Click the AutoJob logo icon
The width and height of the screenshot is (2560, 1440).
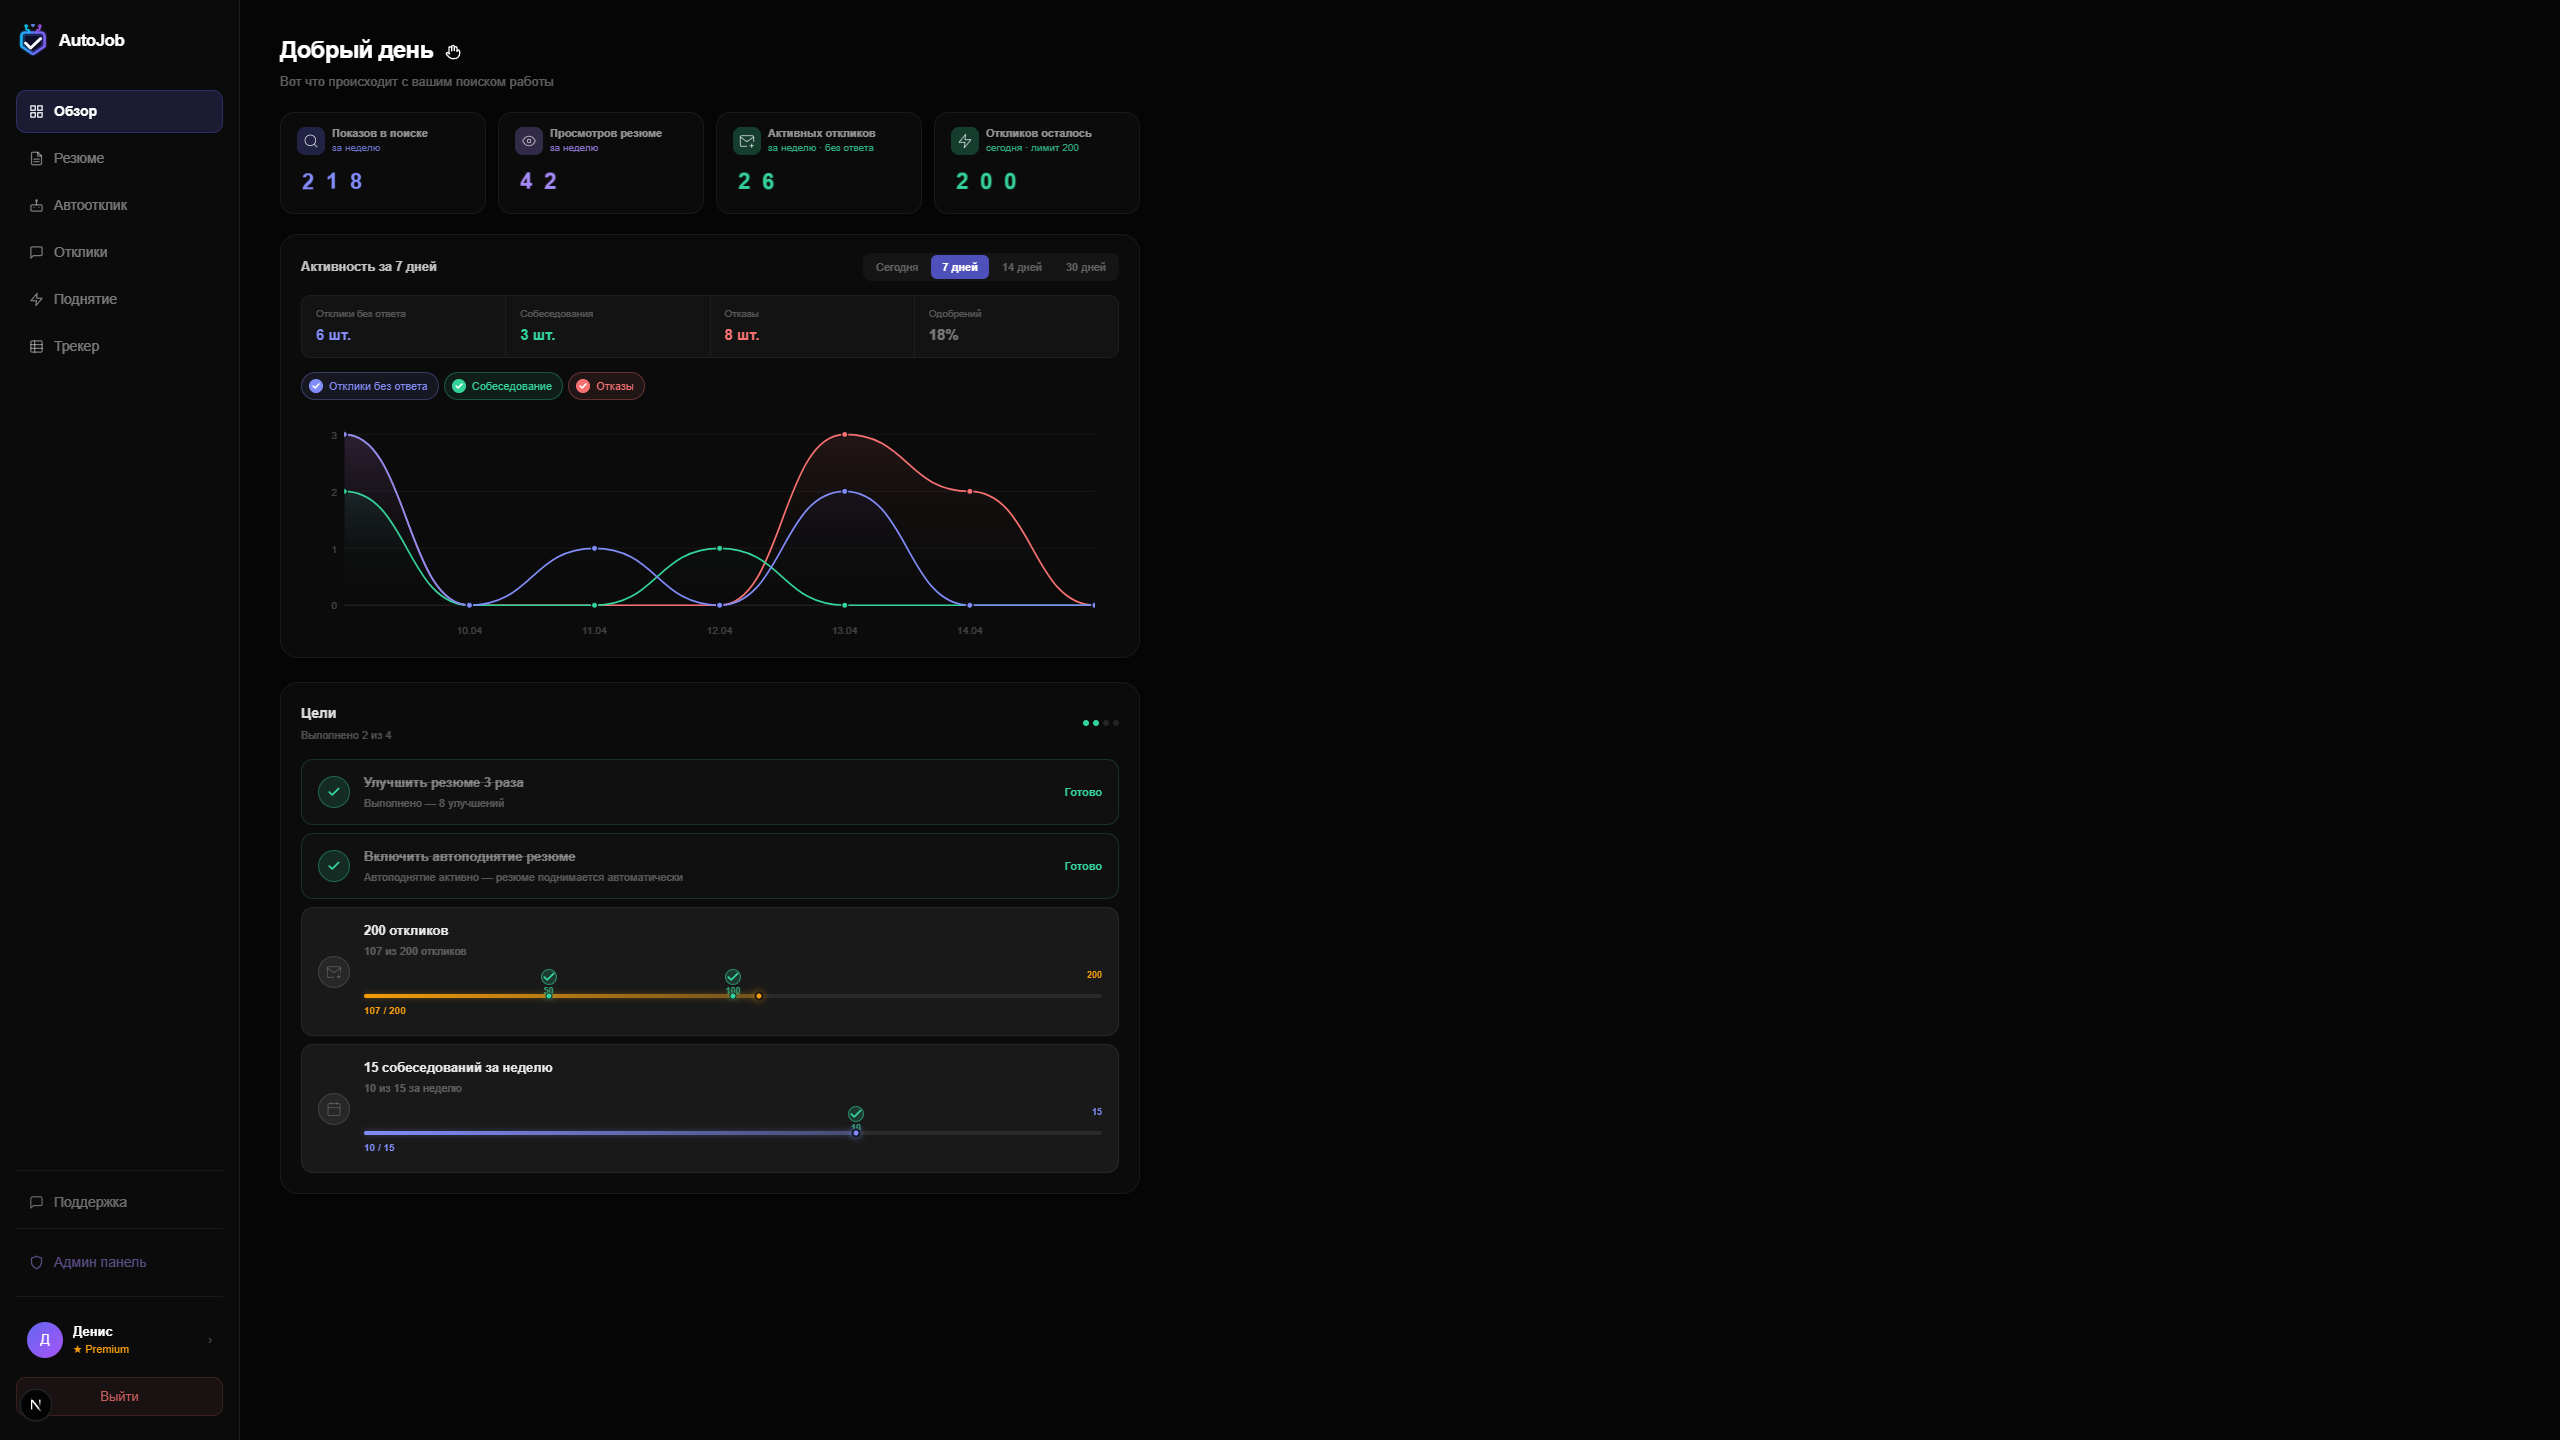(x=33, y=40)
